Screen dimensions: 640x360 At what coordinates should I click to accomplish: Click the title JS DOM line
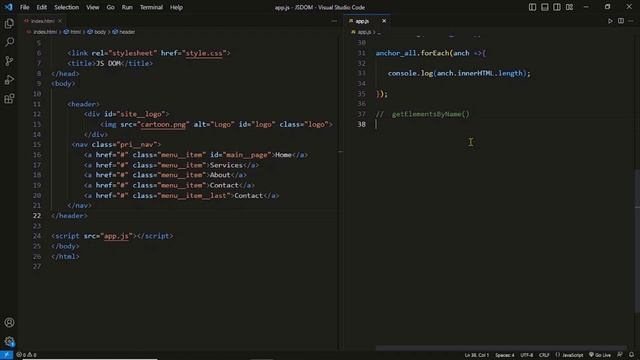(110, 63)
